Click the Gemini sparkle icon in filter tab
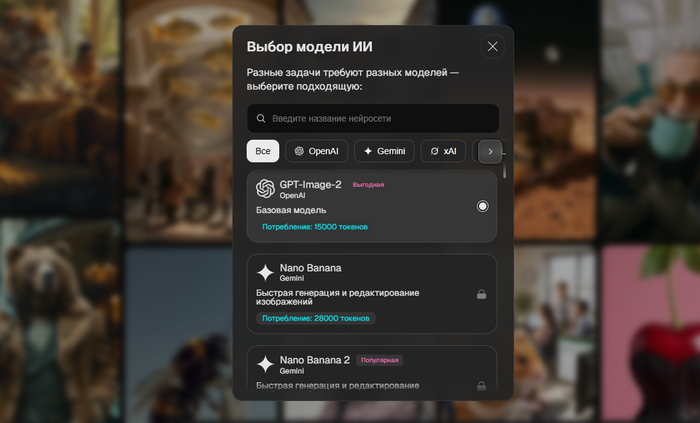Viewport: 700px width, 423px height. pos(368,151)
